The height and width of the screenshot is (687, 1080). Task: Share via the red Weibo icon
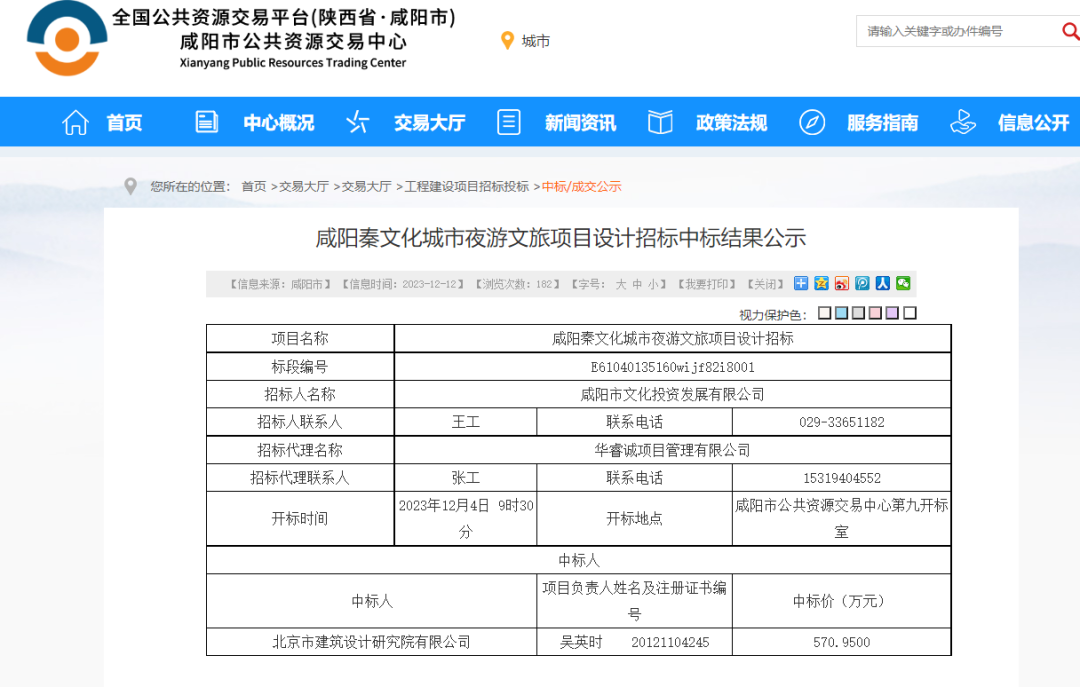tap(842, 283)
